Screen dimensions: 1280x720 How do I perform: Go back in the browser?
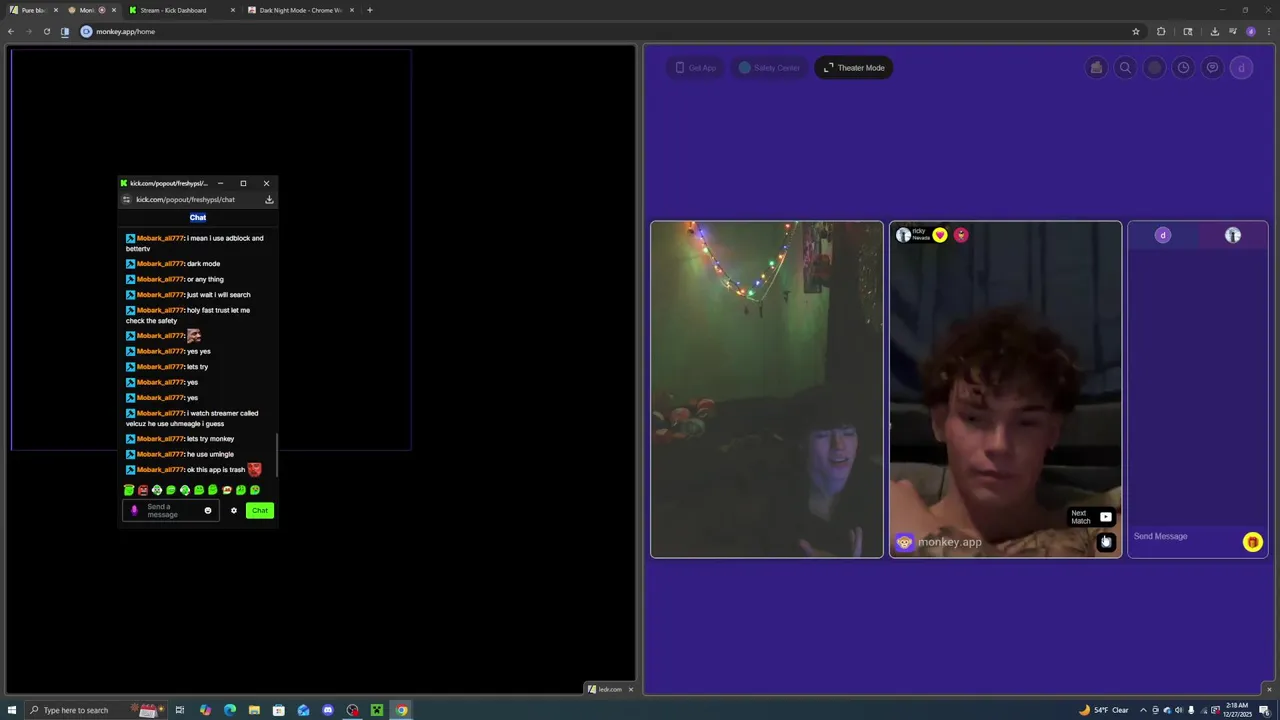[10, 32]
